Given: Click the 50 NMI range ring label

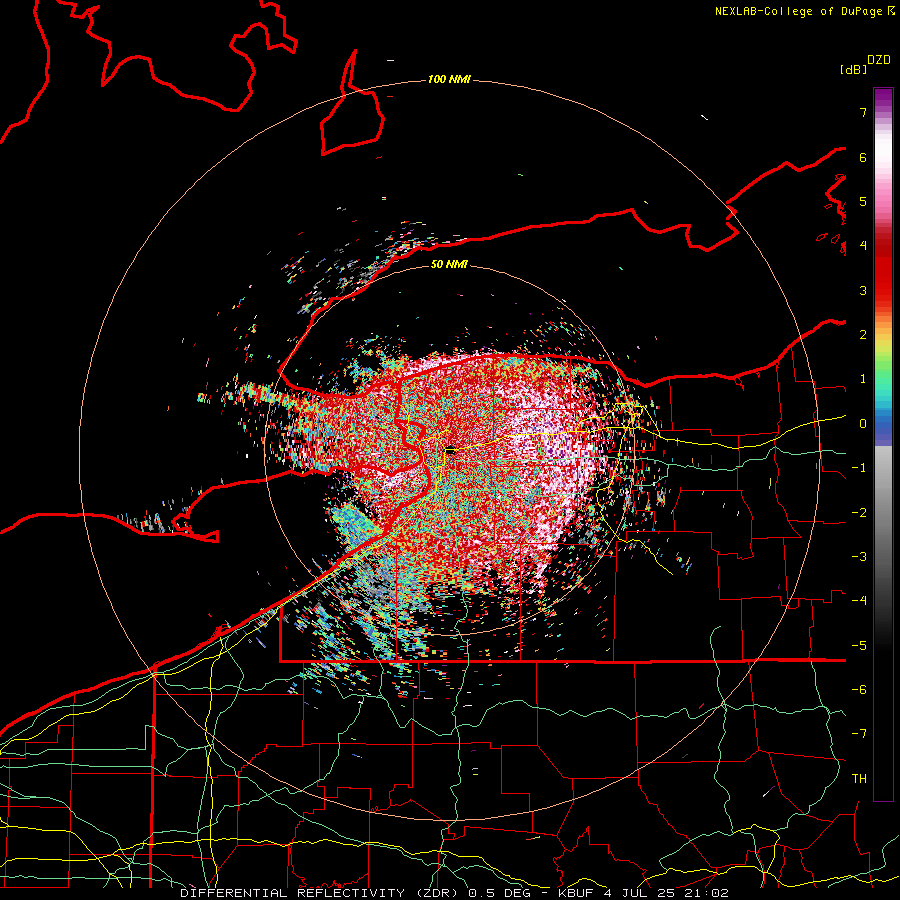Looking at the screenshot, I should tap(449, 264).
